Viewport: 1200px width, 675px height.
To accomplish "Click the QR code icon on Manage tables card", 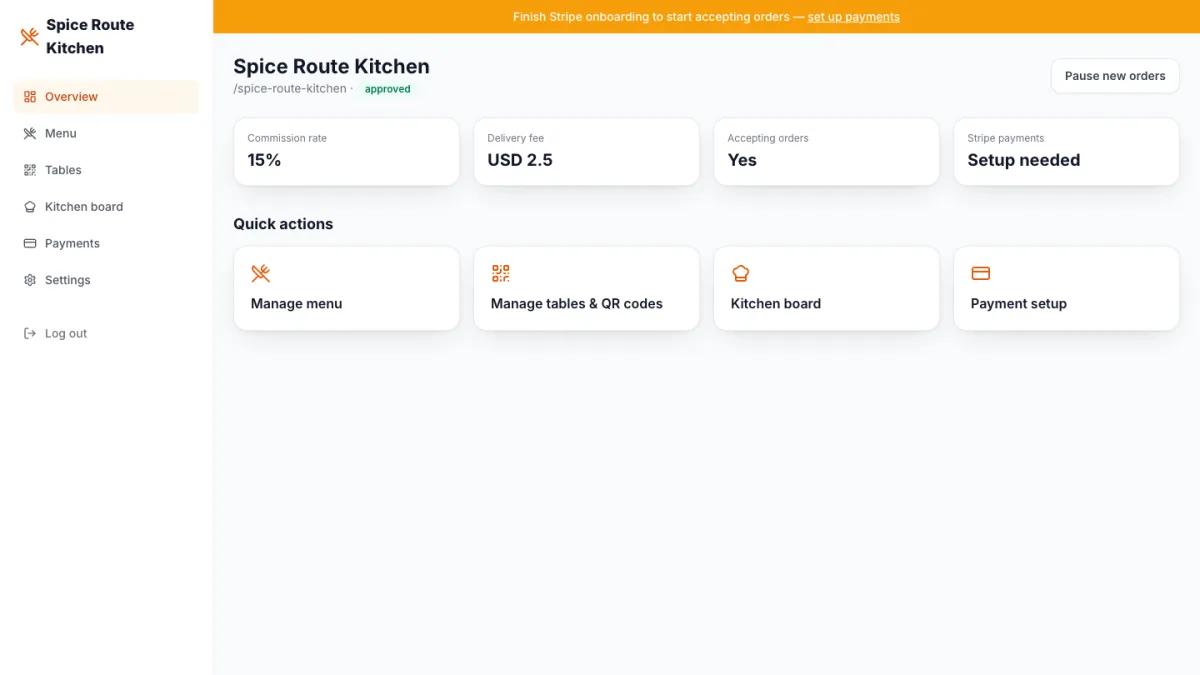I will tap(501, 273).
